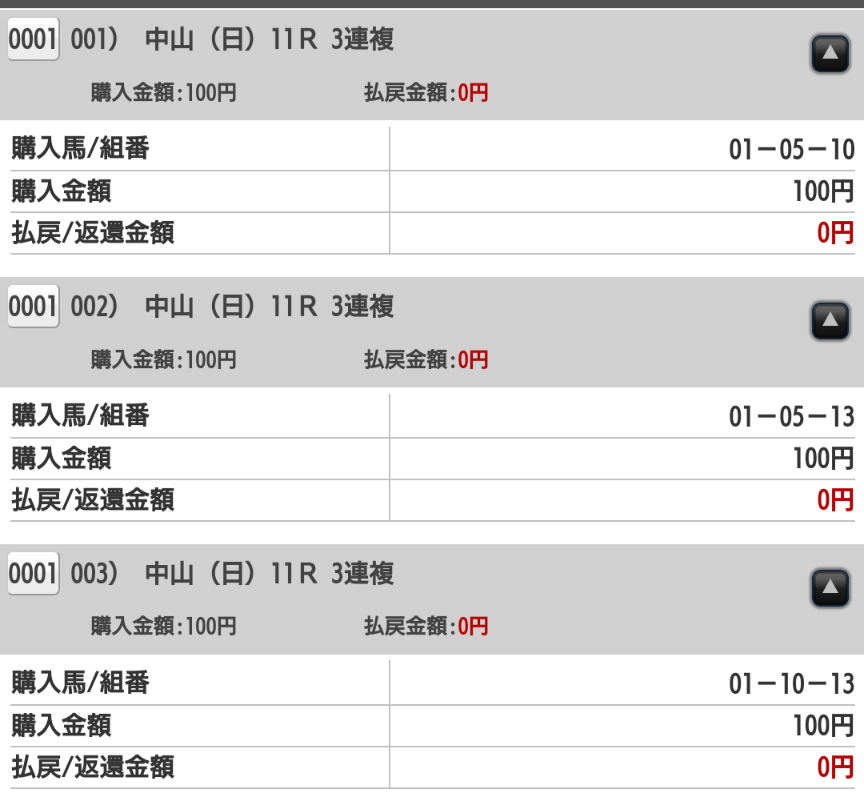Tap the 0001 badge on ticket 003
This screenshot has width=864, height=807.
point(34,574)
